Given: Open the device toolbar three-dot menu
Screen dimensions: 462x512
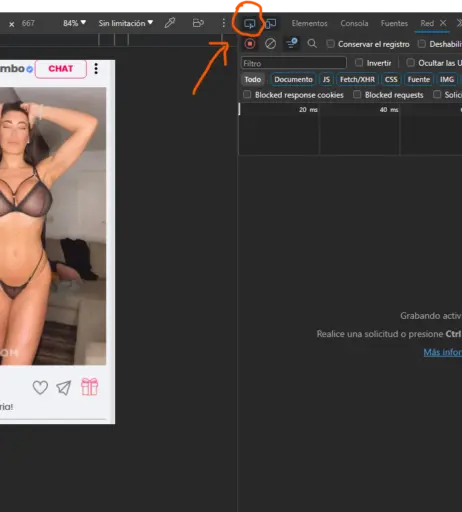Looking at the screenshot, I should (224, 23).
